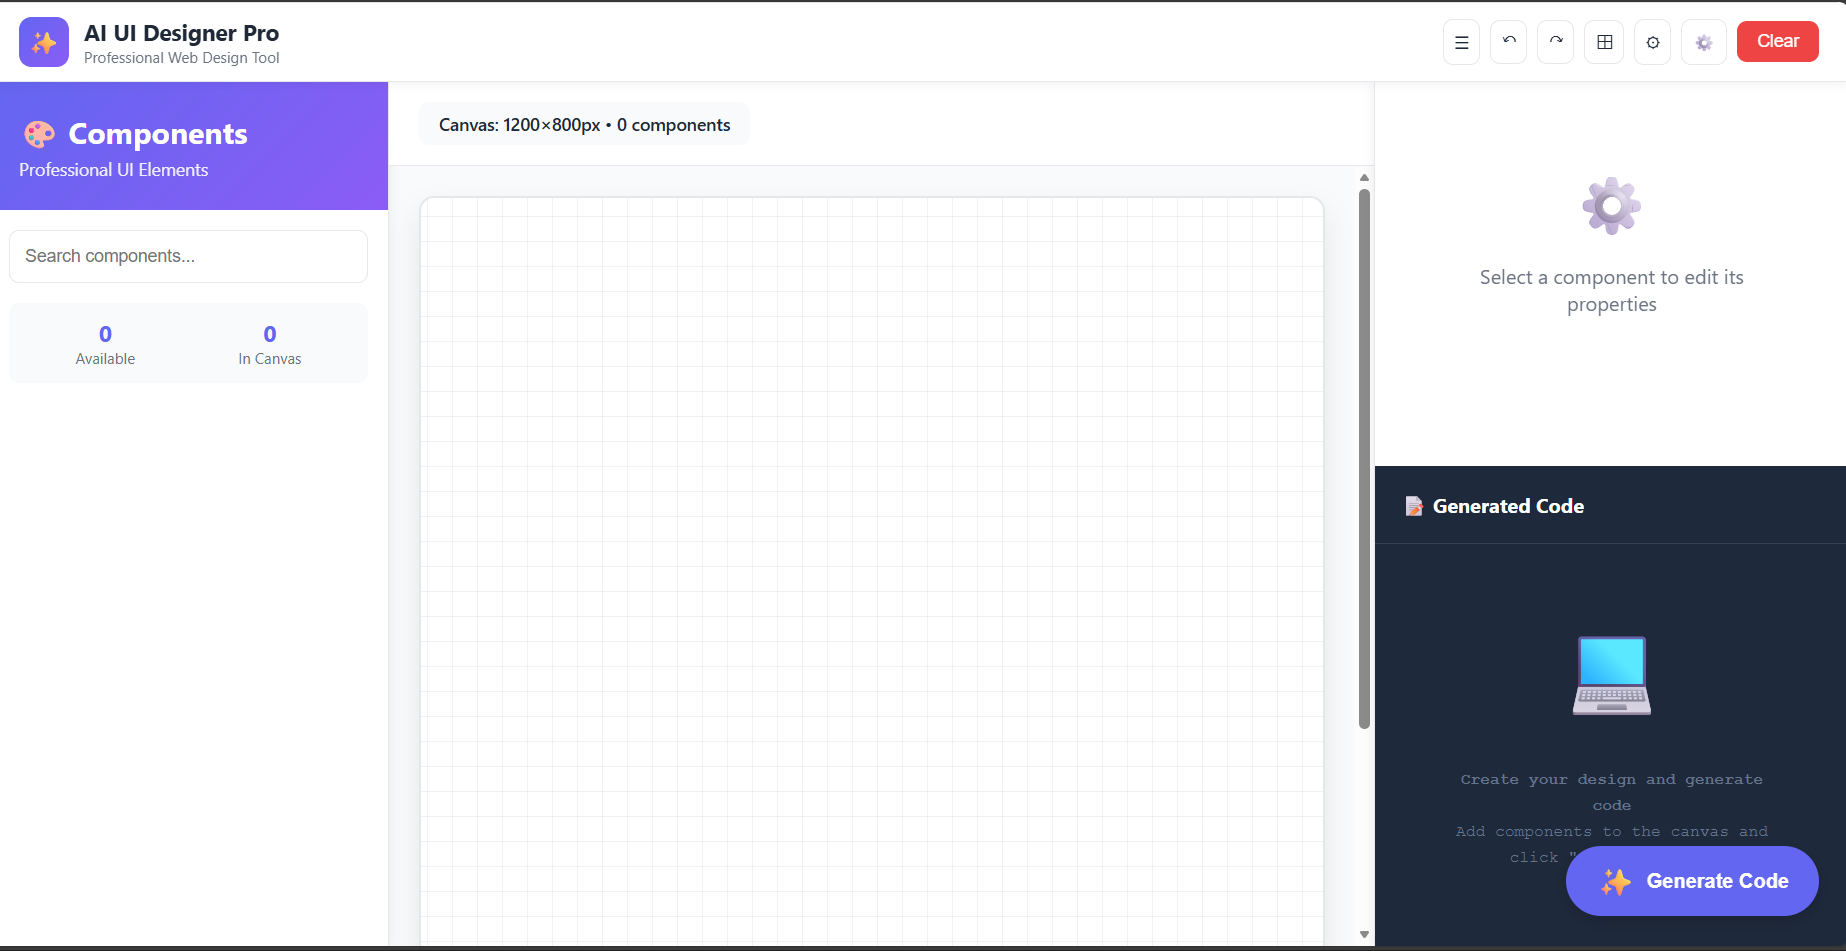Click the 'AI UI Designer Pro' title
Viewport: 1846px width, 951px height.
181,33
